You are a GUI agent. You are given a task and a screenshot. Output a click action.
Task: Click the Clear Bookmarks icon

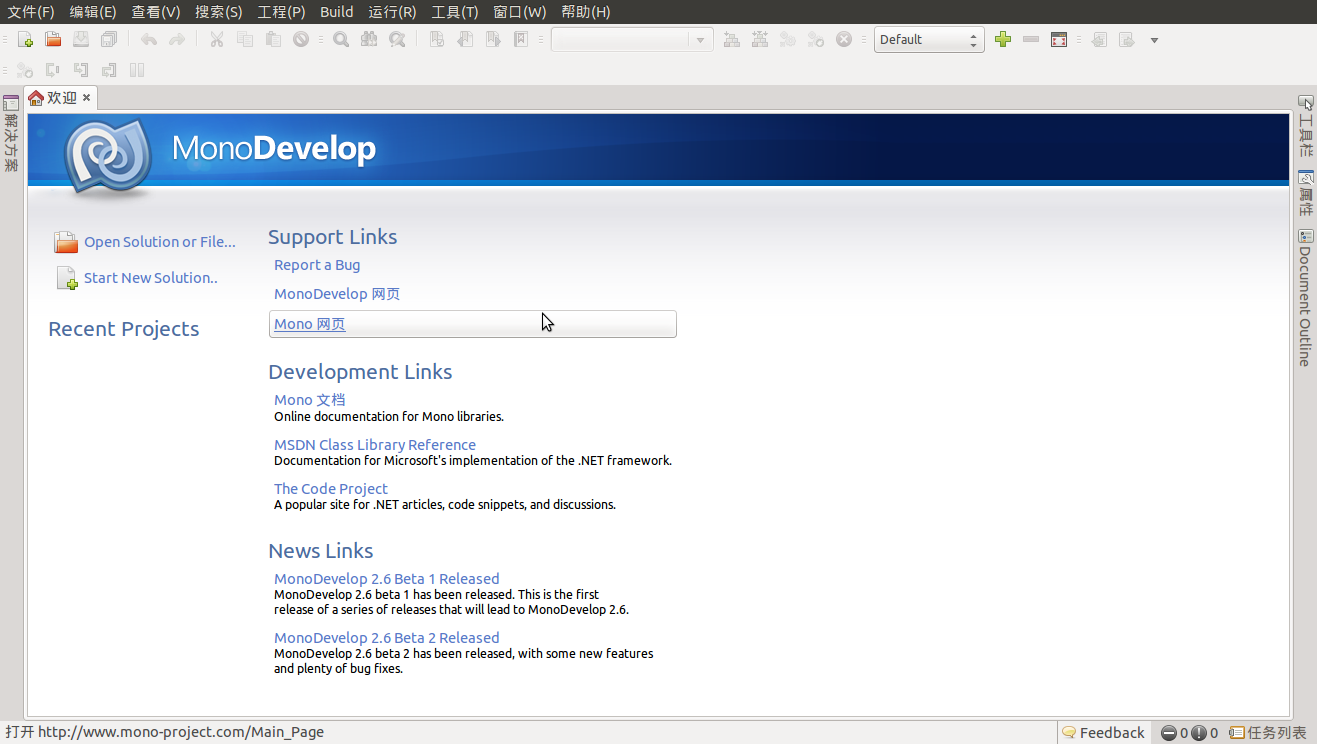[x=521, y=40]
